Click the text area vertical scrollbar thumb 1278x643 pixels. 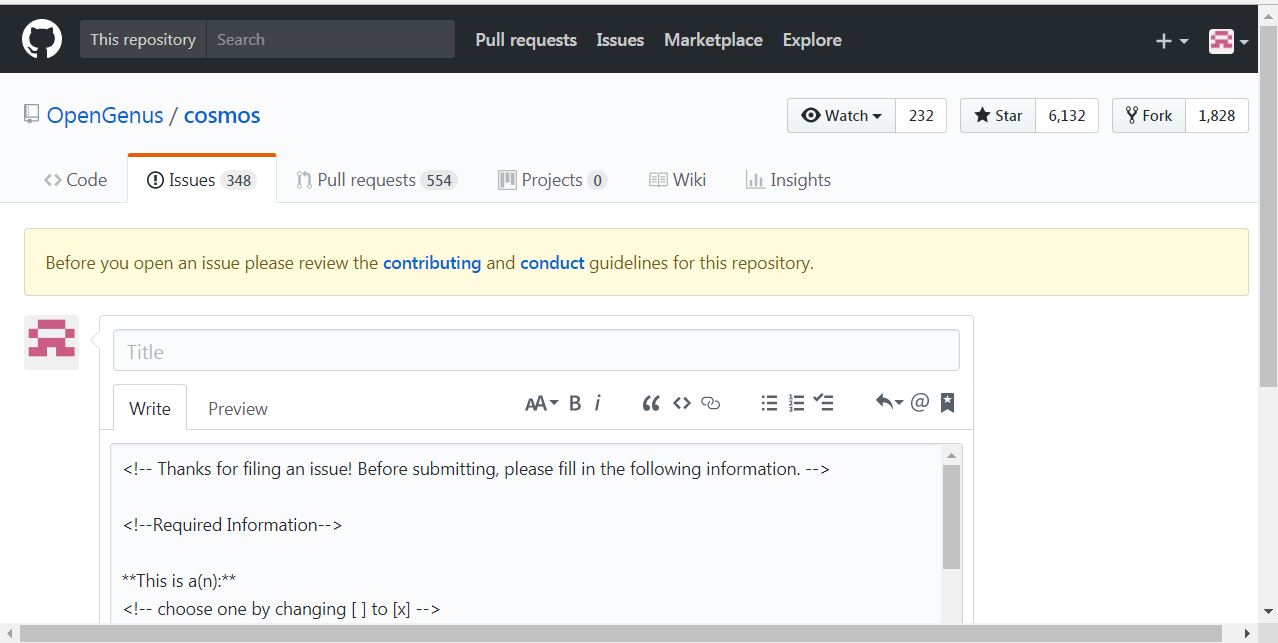point(951,517)
